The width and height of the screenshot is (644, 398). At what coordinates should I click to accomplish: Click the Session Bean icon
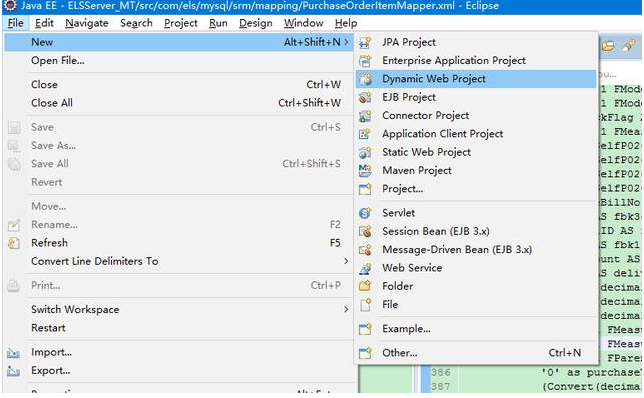click(x=365, y=231)
